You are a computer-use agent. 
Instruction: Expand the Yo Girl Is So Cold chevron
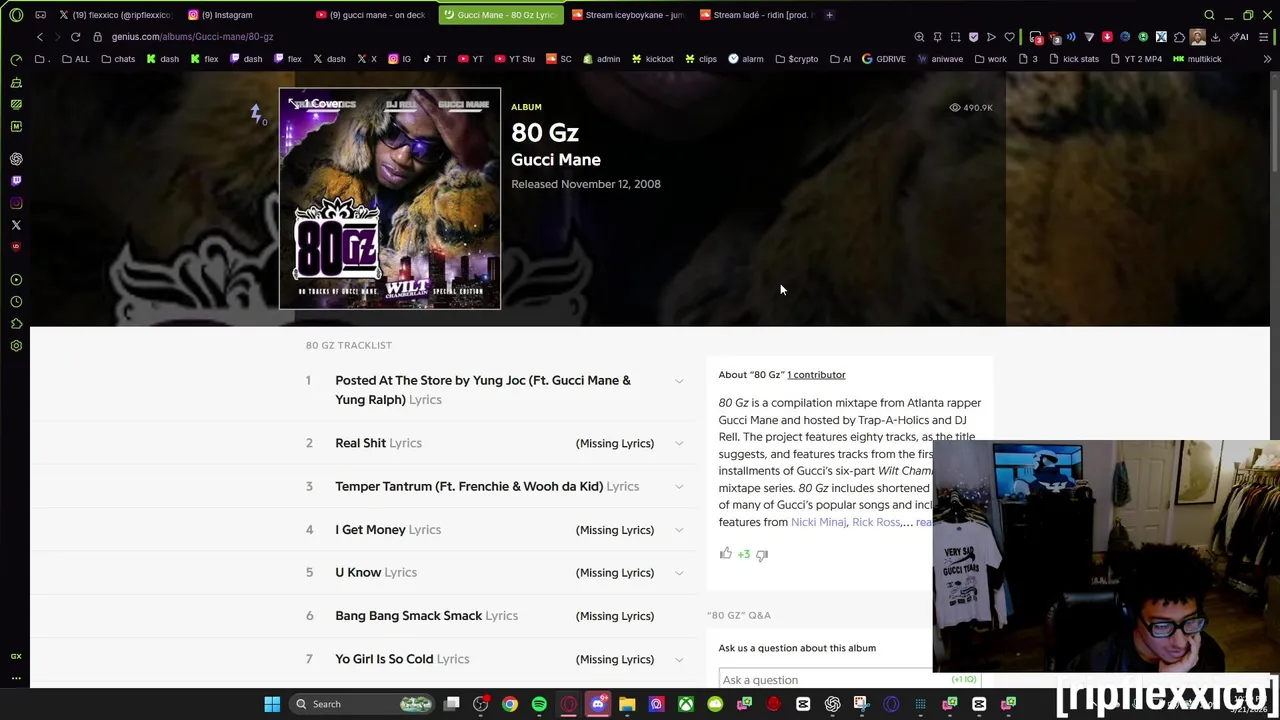pos(679,659)
